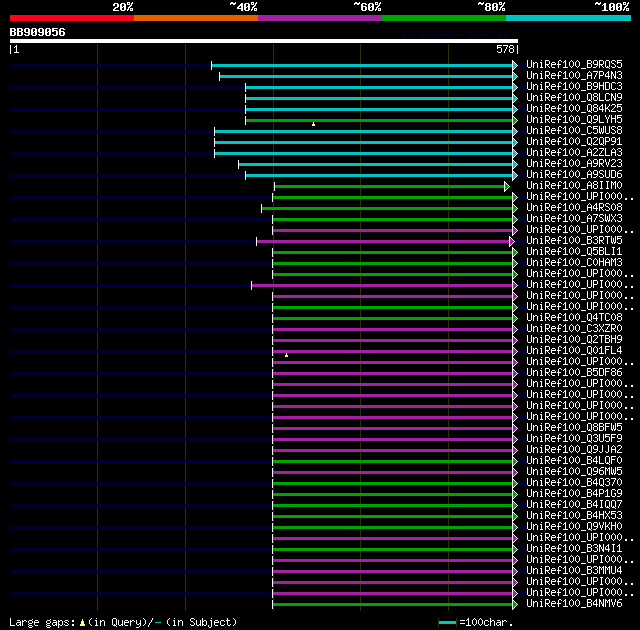Click the green arrowhead of the UniRef100_A8IIM0 row
Viewport: 640px width, 630px height.
[x=507, y=186]
